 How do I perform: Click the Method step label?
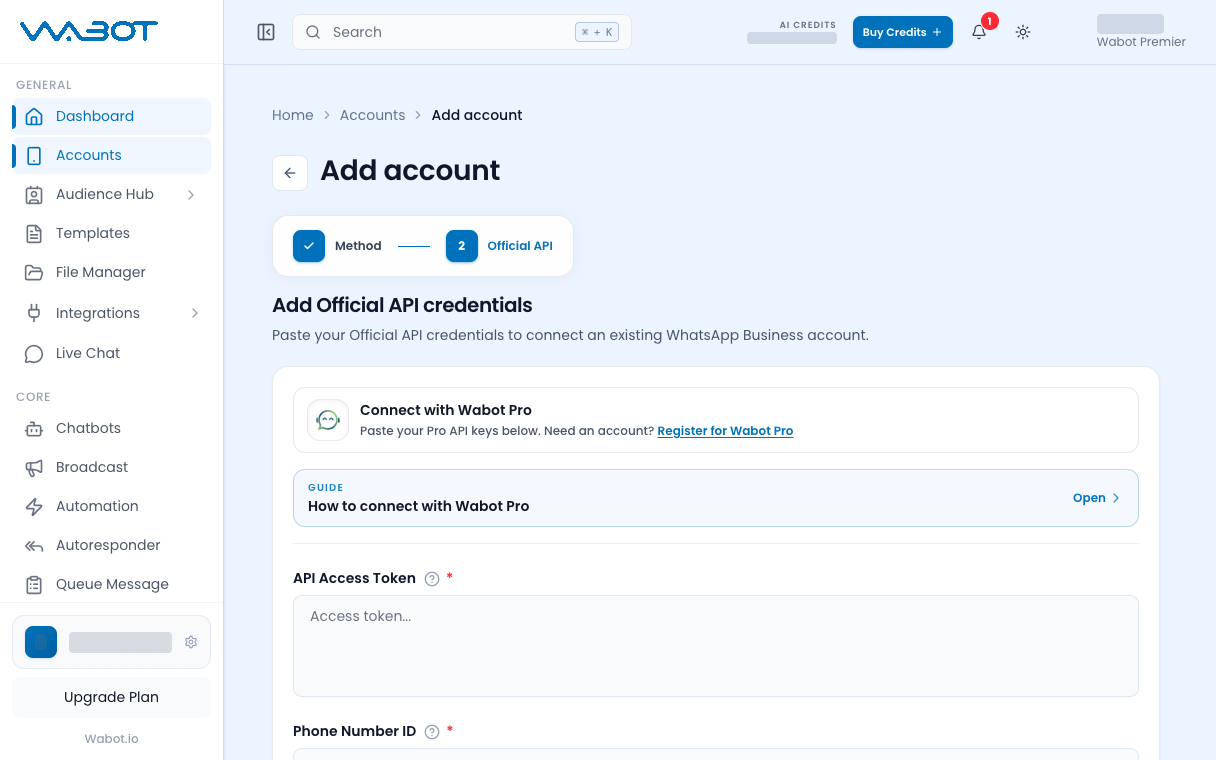[x=358, y=246]
